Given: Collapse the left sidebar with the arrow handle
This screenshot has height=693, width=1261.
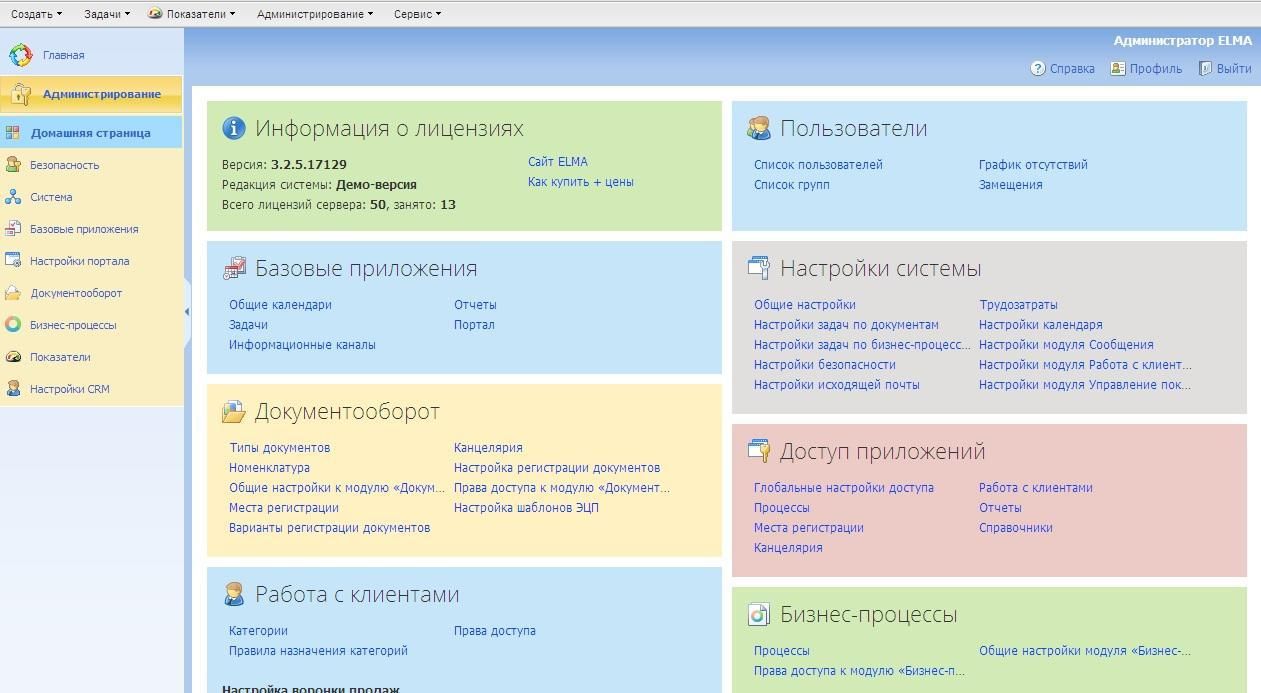Looking at the screenshot, I should tap(187, 312).
